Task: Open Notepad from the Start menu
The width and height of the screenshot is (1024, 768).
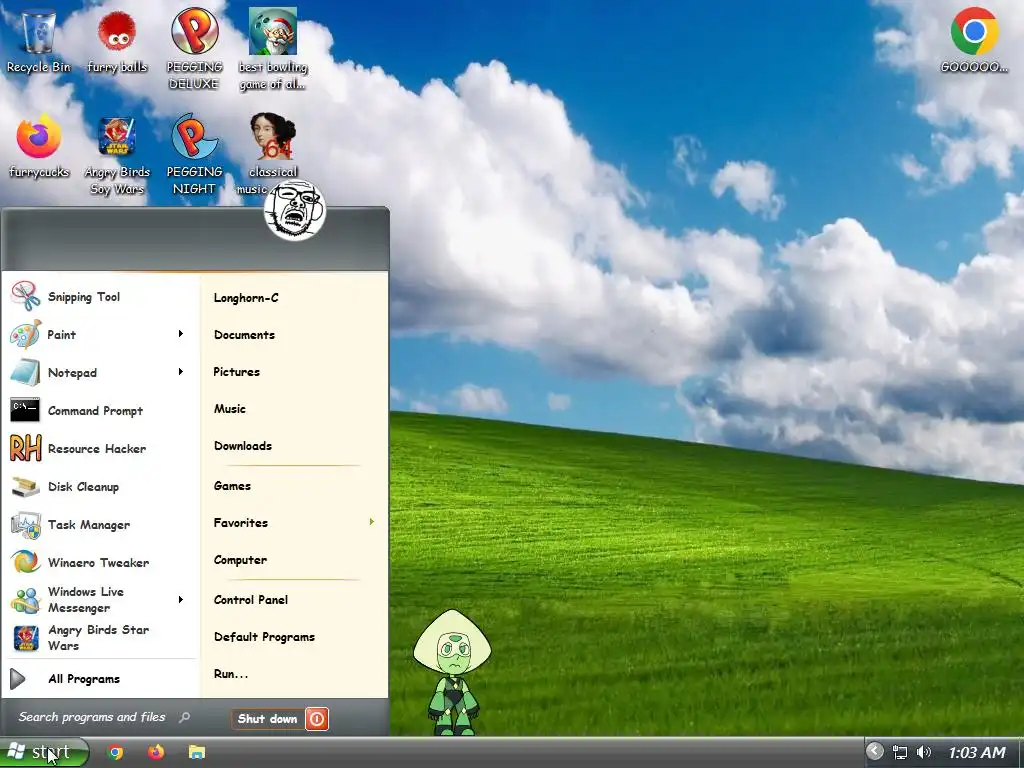Action: 101,372
